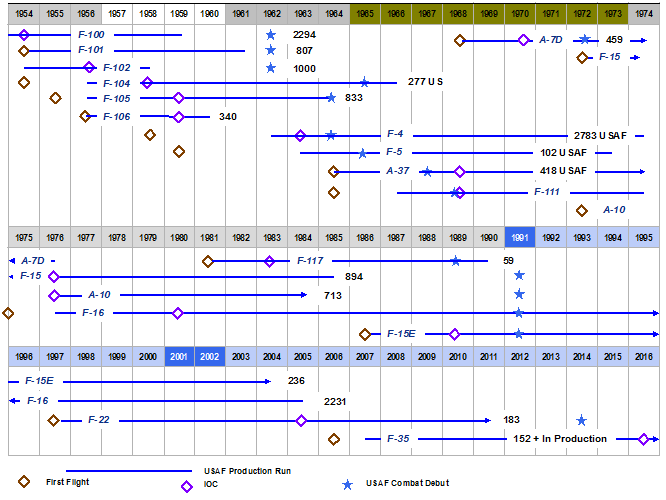Click the First Flight diamond in the legend
666x500 pixels.
24,482
